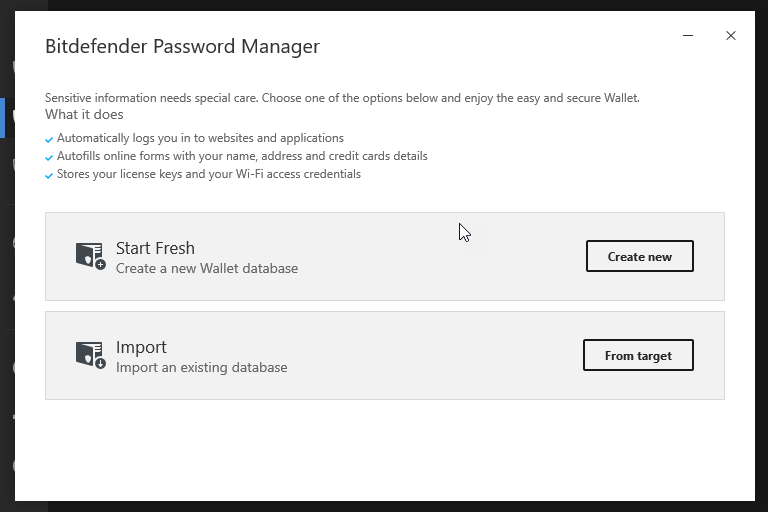Click 'Stores your license keys' bullet text

tap(209, 174)
